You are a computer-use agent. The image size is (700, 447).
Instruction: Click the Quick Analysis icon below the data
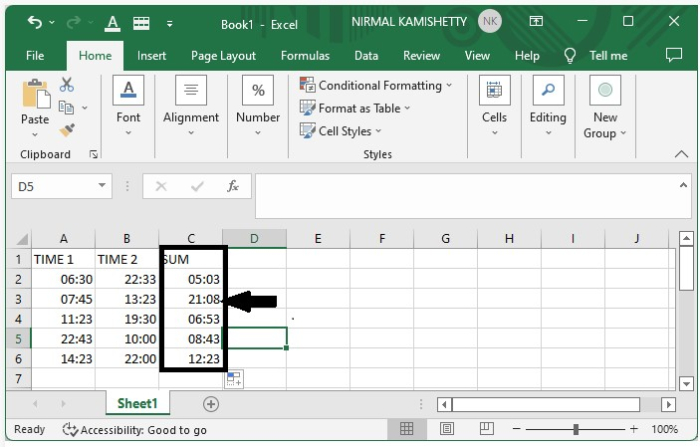tap(234, 379)
